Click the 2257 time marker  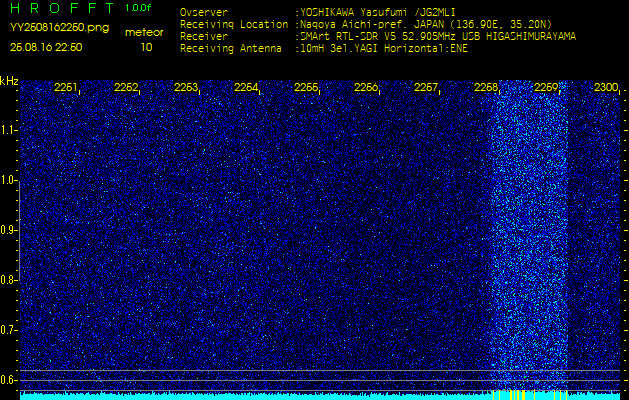[x=426, y=87]
